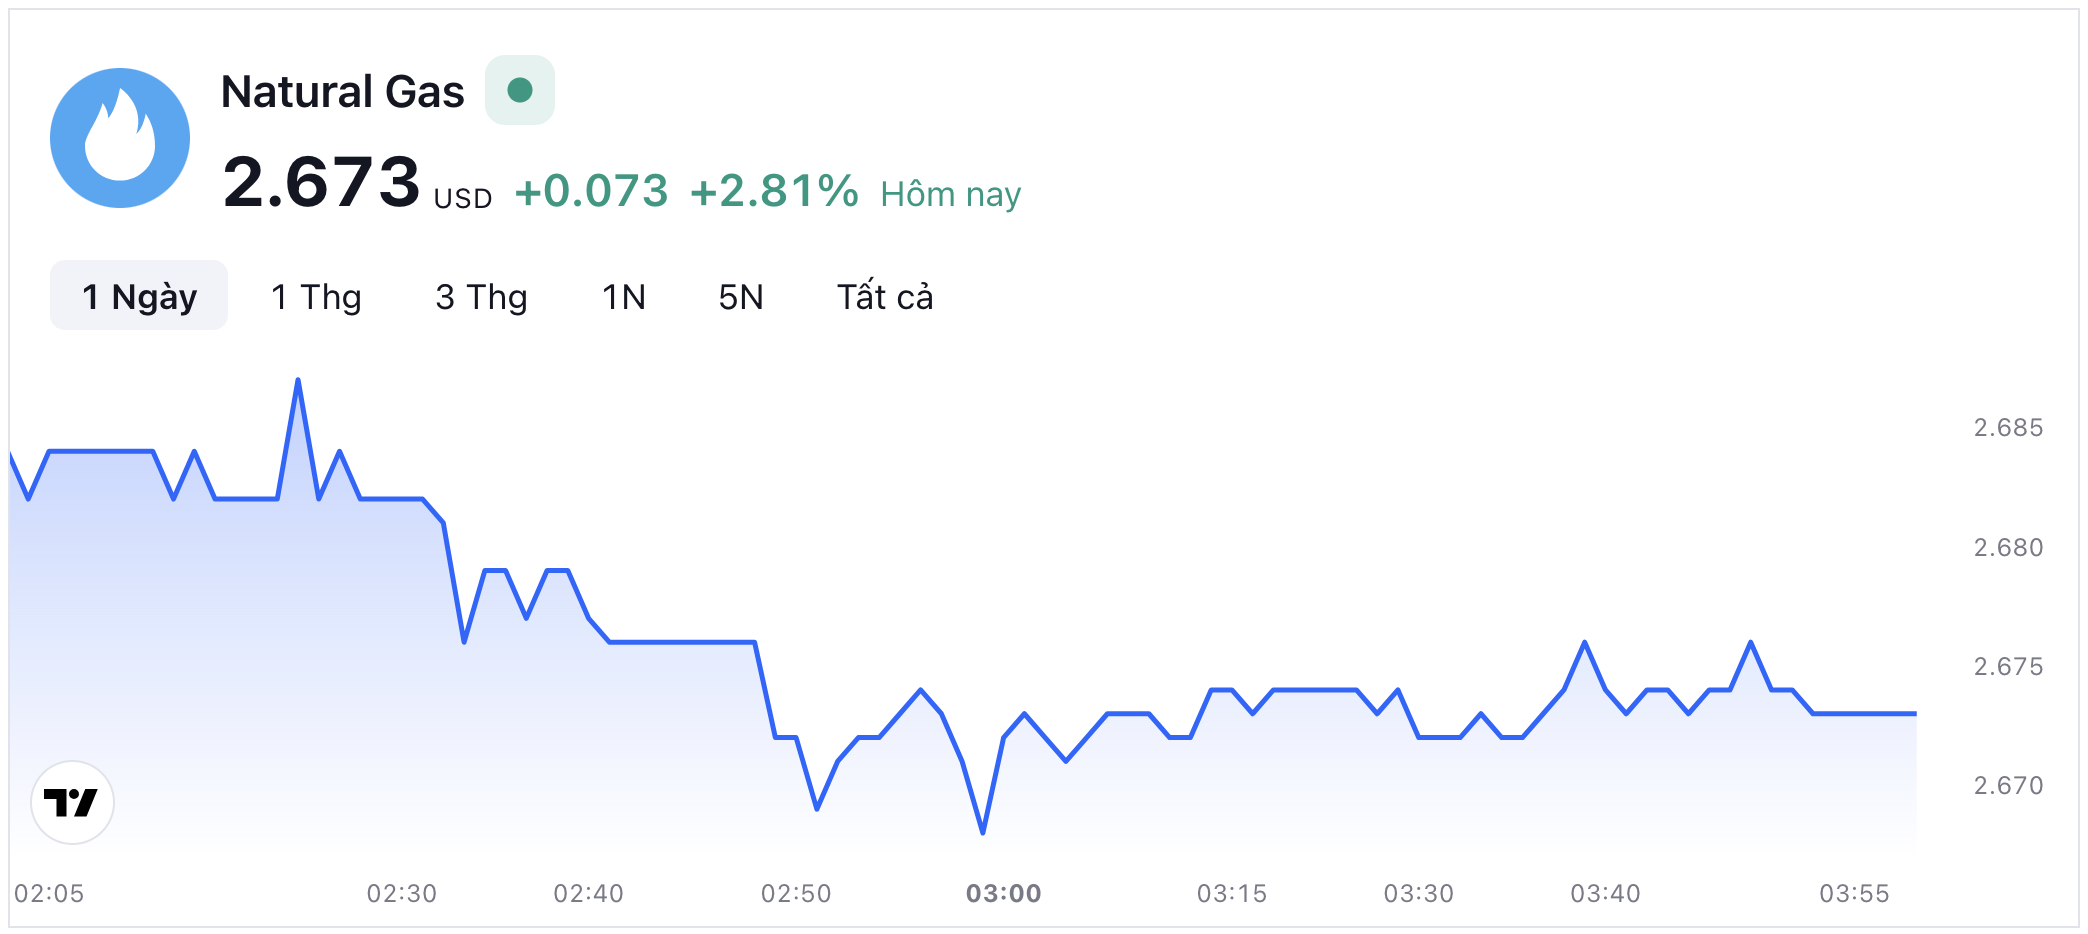This screenshot has width=2088, height=934.
Task: Select the 1 Ngày time range tab
Action: tap(139, 296)
